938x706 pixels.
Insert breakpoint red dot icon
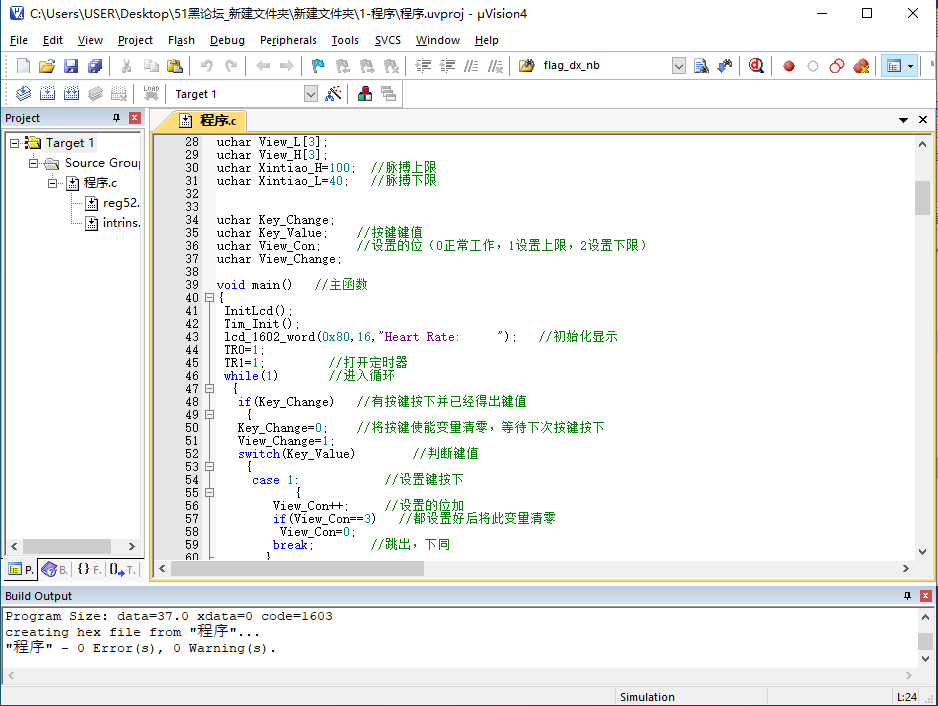coord(789,66)
